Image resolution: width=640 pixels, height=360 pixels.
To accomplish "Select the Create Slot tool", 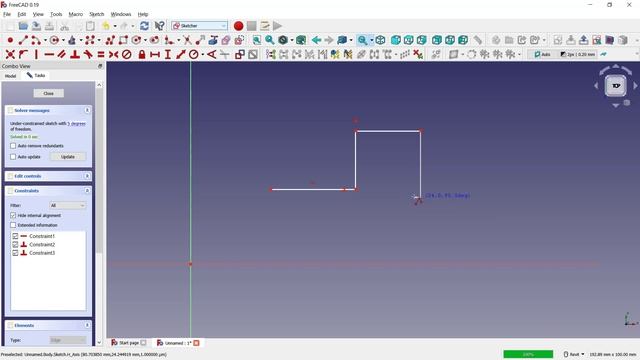I will (x=154, y=40).
